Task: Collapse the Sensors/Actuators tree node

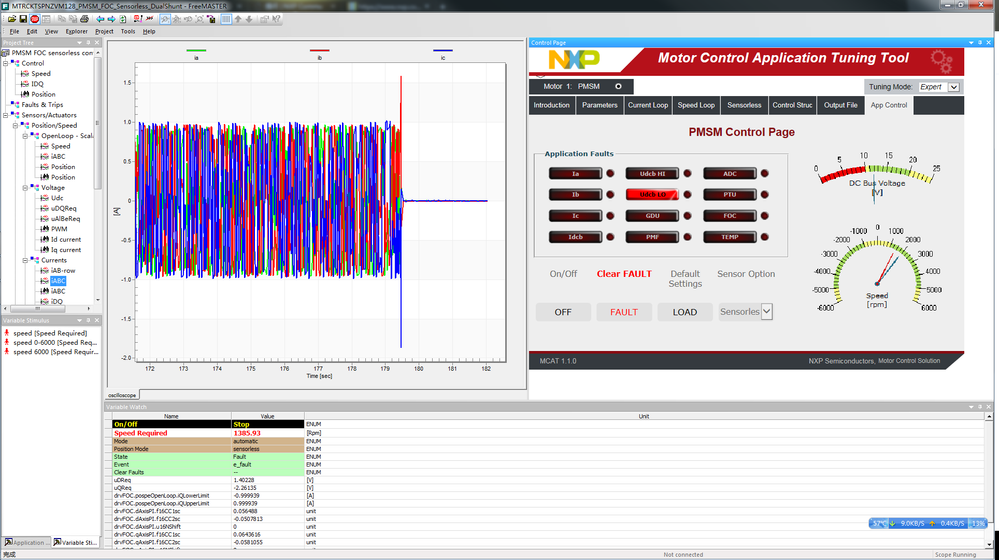Action: [6, 115]
